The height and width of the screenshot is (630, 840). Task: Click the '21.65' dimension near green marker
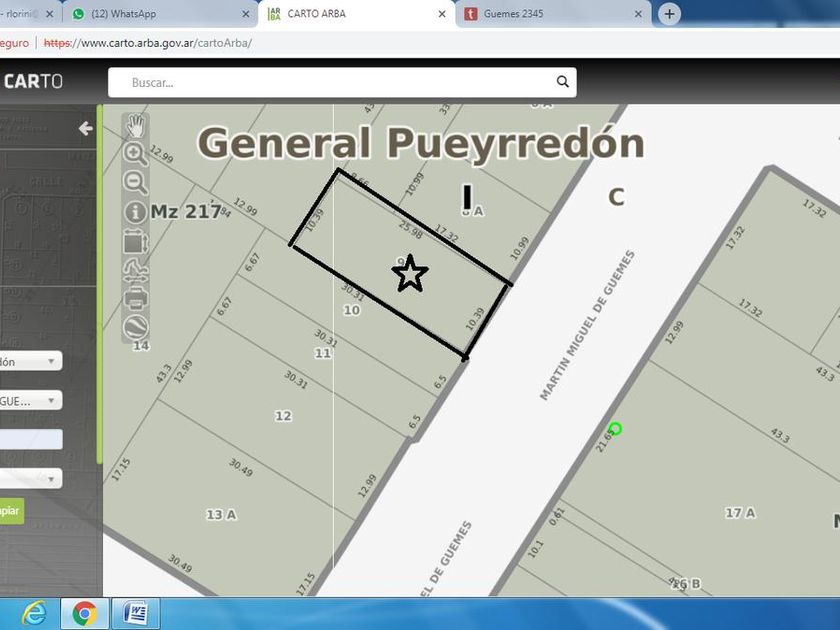tap(604, 440)
